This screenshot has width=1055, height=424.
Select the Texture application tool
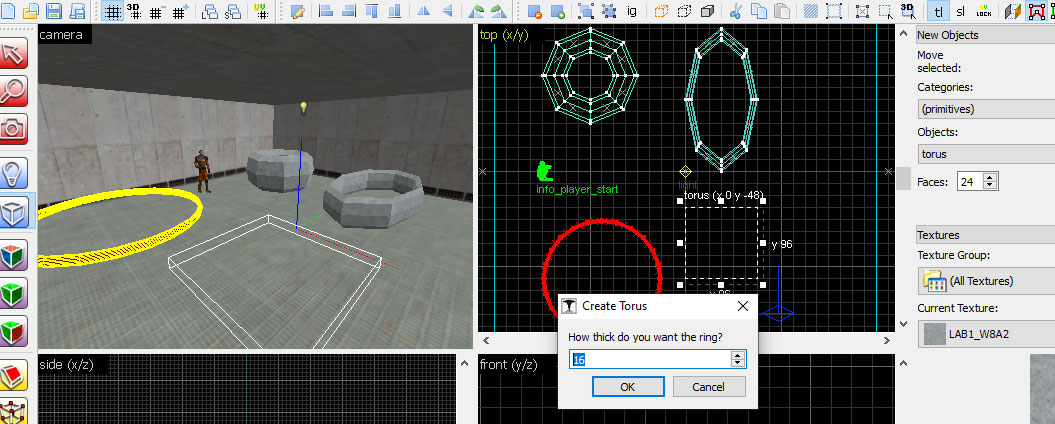(14, 253)
